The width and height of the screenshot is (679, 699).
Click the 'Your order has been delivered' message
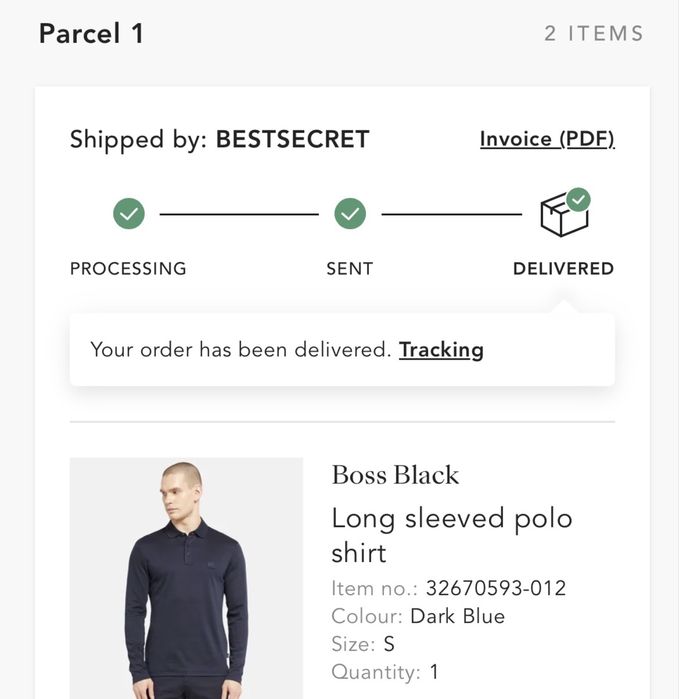(x=240, y=350)
